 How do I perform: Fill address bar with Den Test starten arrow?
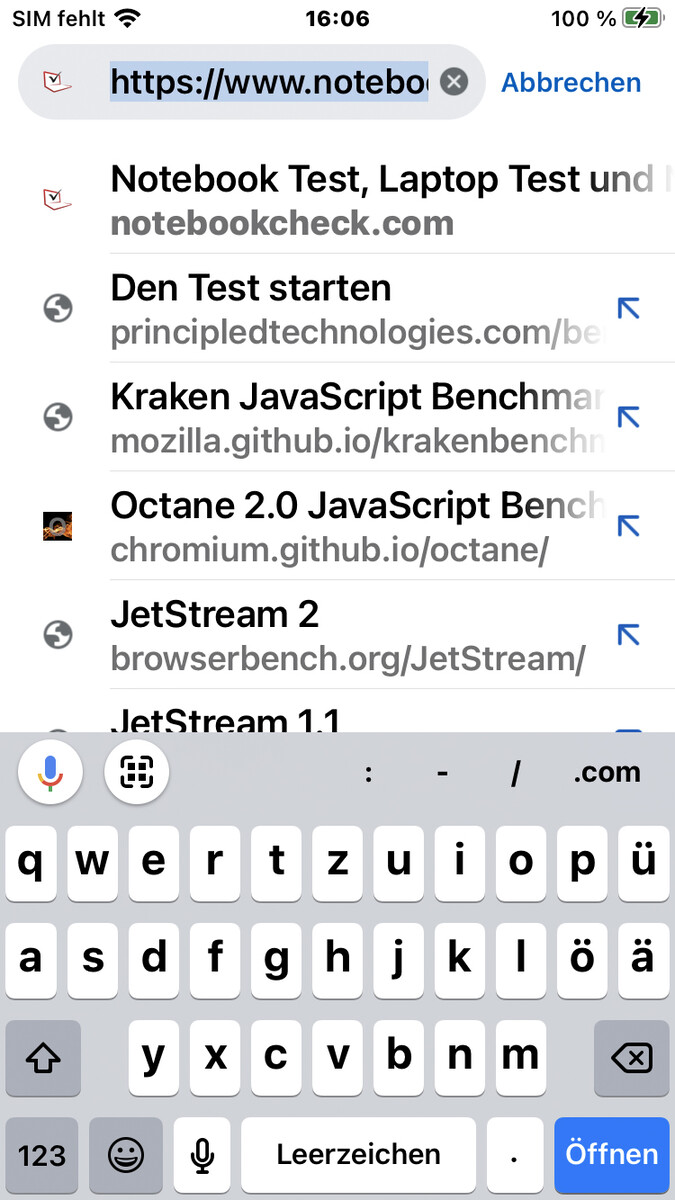[x=628, y=308]
